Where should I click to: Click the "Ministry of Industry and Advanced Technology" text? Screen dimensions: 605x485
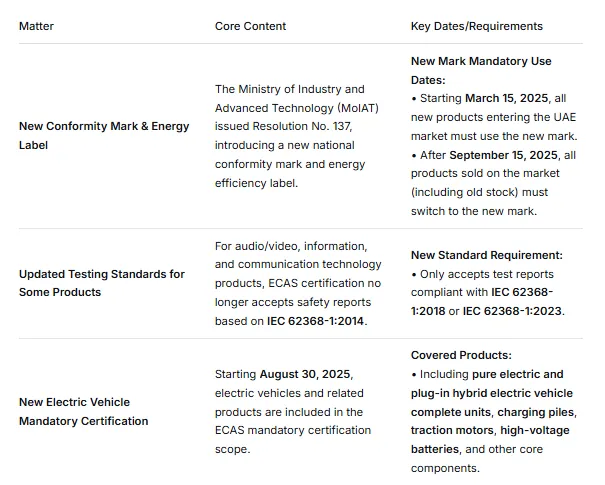(x=290, y=98)
